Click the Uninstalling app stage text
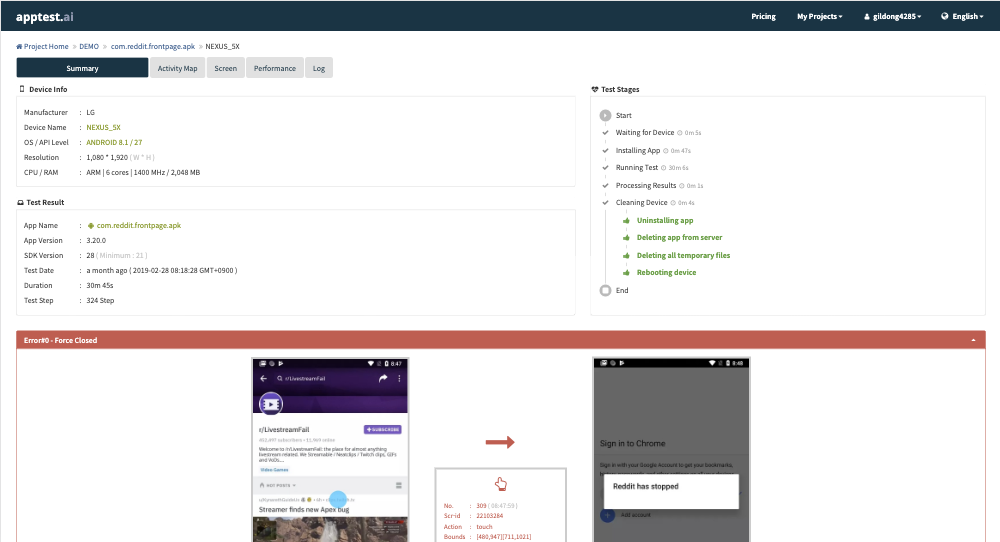1000x542 pixels. pos(665,221)
